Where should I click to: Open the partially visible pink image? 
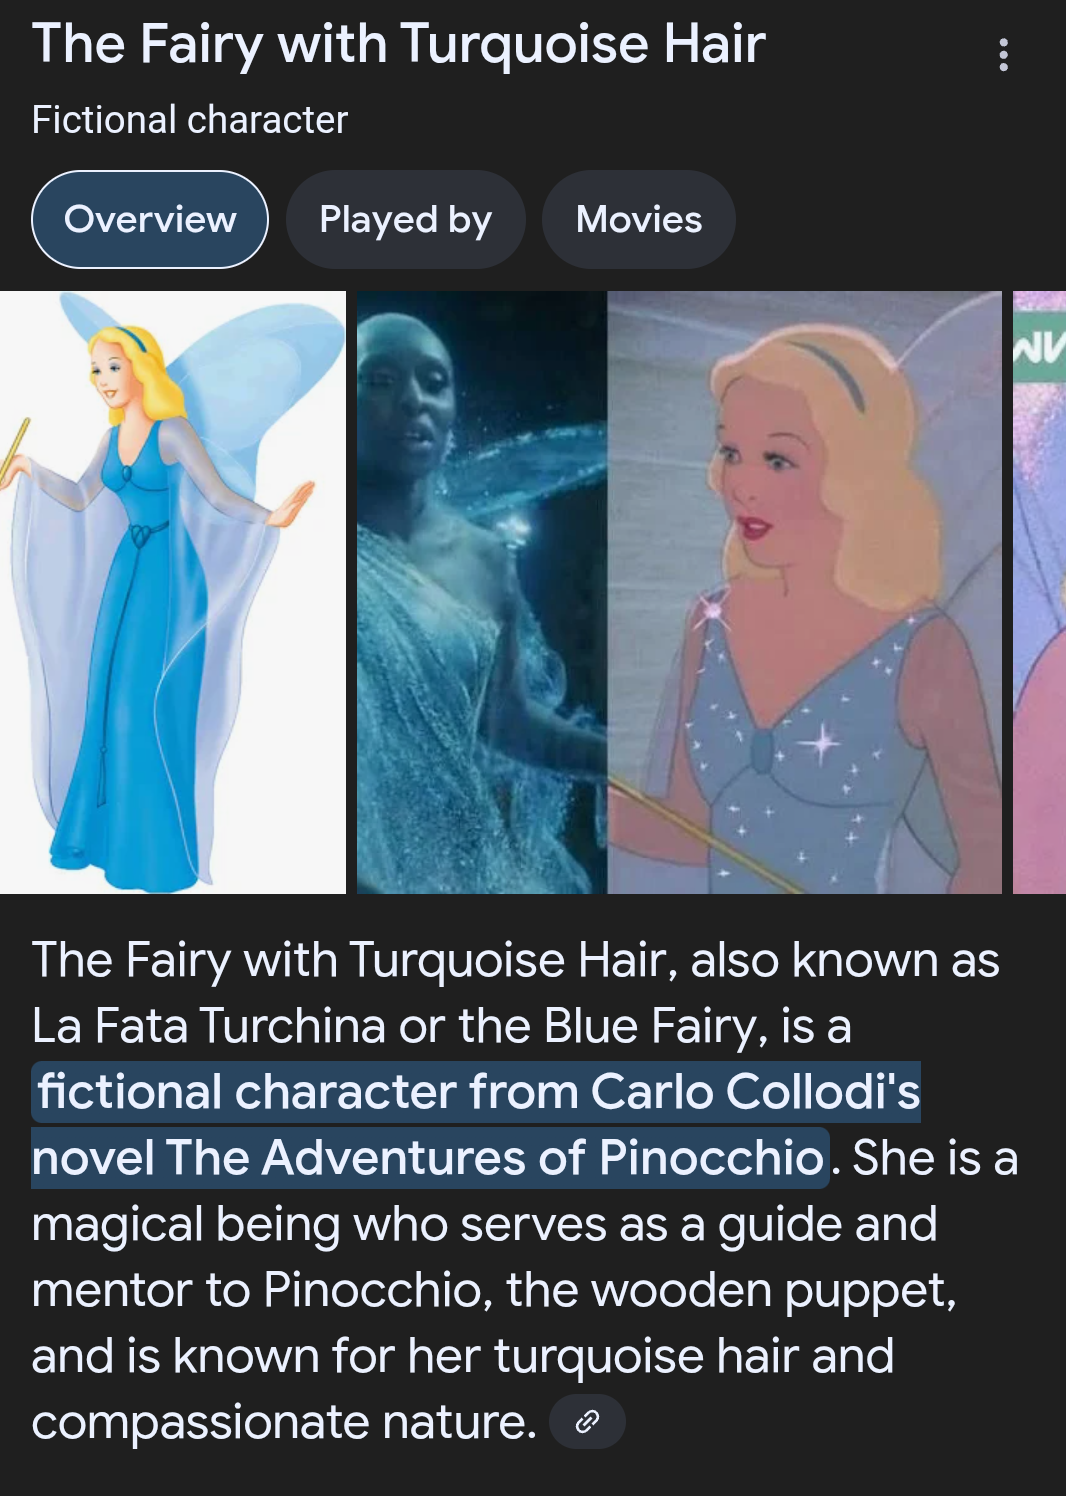tap(1040, 592)
